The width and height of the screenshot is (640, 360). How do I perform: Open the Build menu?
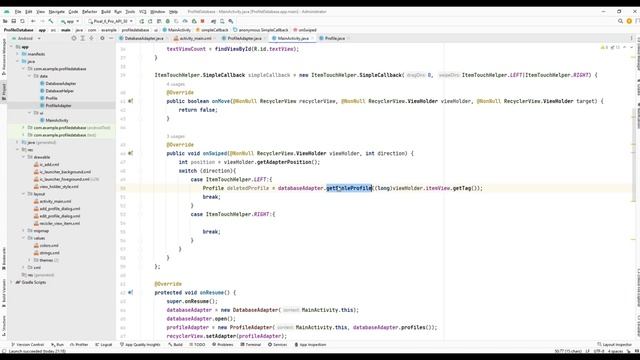pyautogui.click(x=106, y=12)
